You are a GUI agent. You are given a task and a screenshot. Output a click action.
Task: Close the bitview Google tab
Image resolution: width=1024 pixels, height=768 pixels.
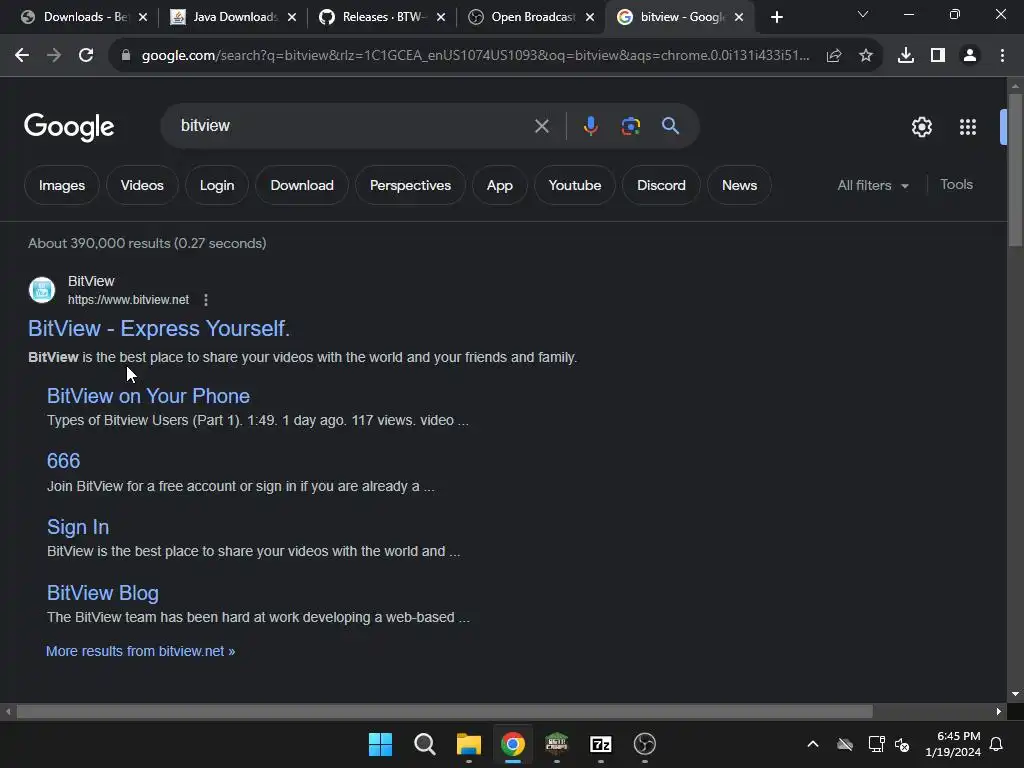pos(739,17)
